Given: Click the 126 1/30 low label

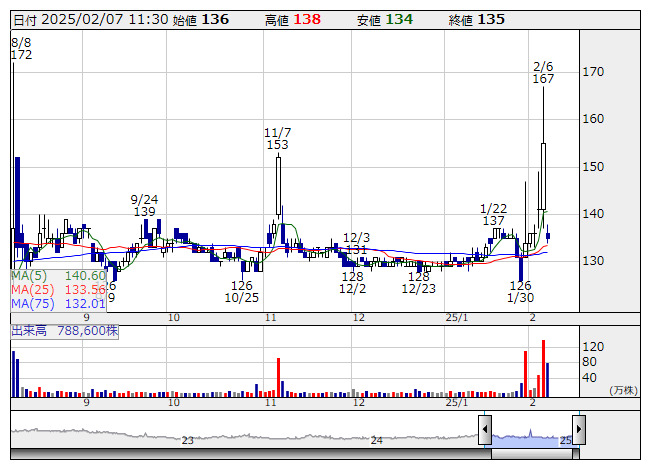Looking at the screenshot, I should pyautogui.click(x=521, y=291).
